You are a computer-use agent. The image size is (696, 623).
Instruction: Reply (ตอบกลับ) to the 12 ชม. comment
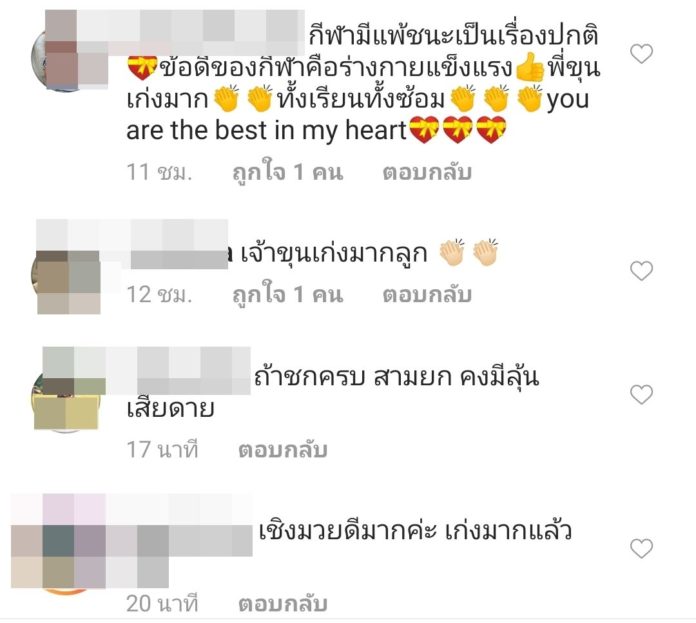427,295
